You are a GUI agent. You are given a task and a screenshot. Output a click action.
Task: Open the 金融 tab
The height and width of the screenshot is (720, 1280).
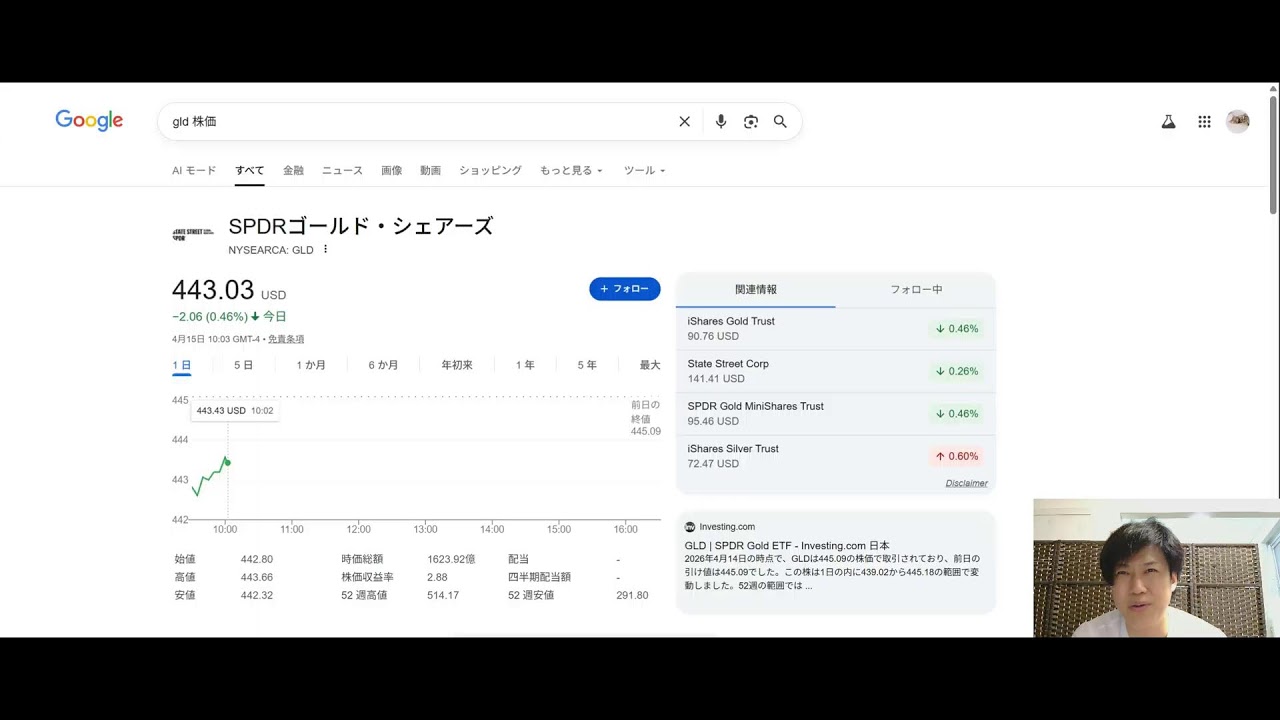(x=293, y=171)
